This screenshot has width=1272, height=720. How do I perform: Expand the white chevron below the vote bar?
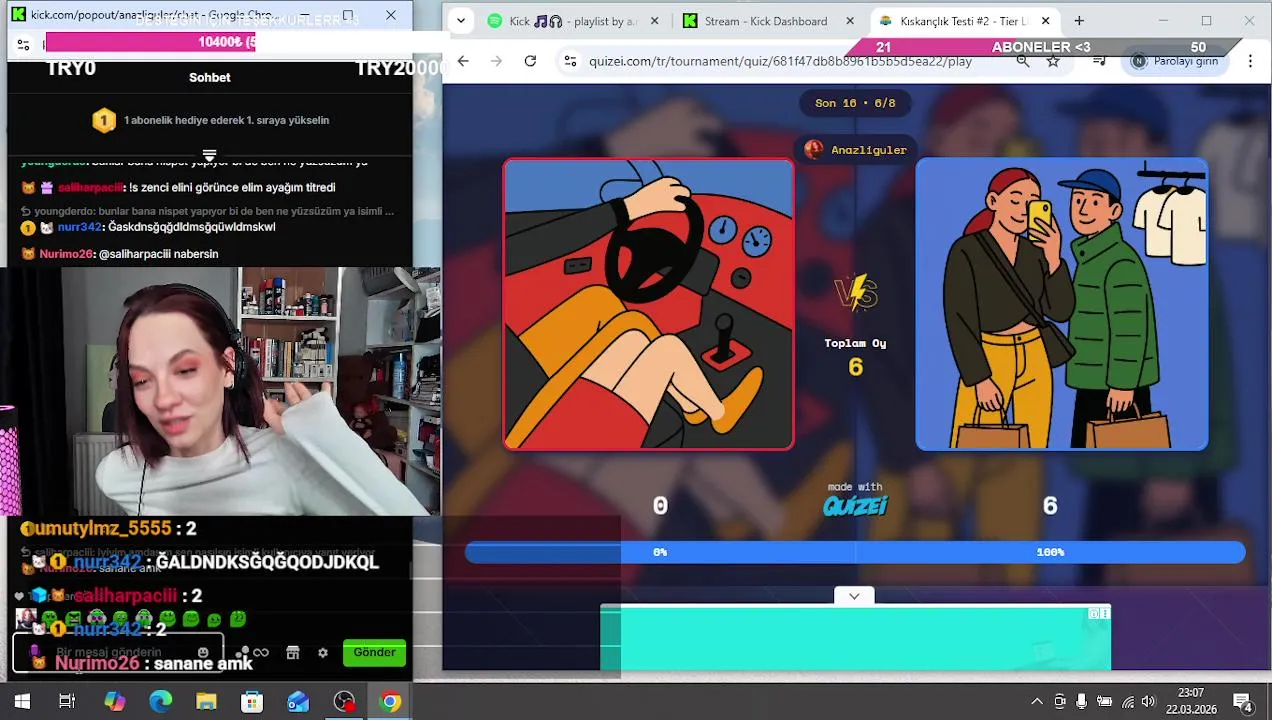pyautogui.click(x=854, y=596)
